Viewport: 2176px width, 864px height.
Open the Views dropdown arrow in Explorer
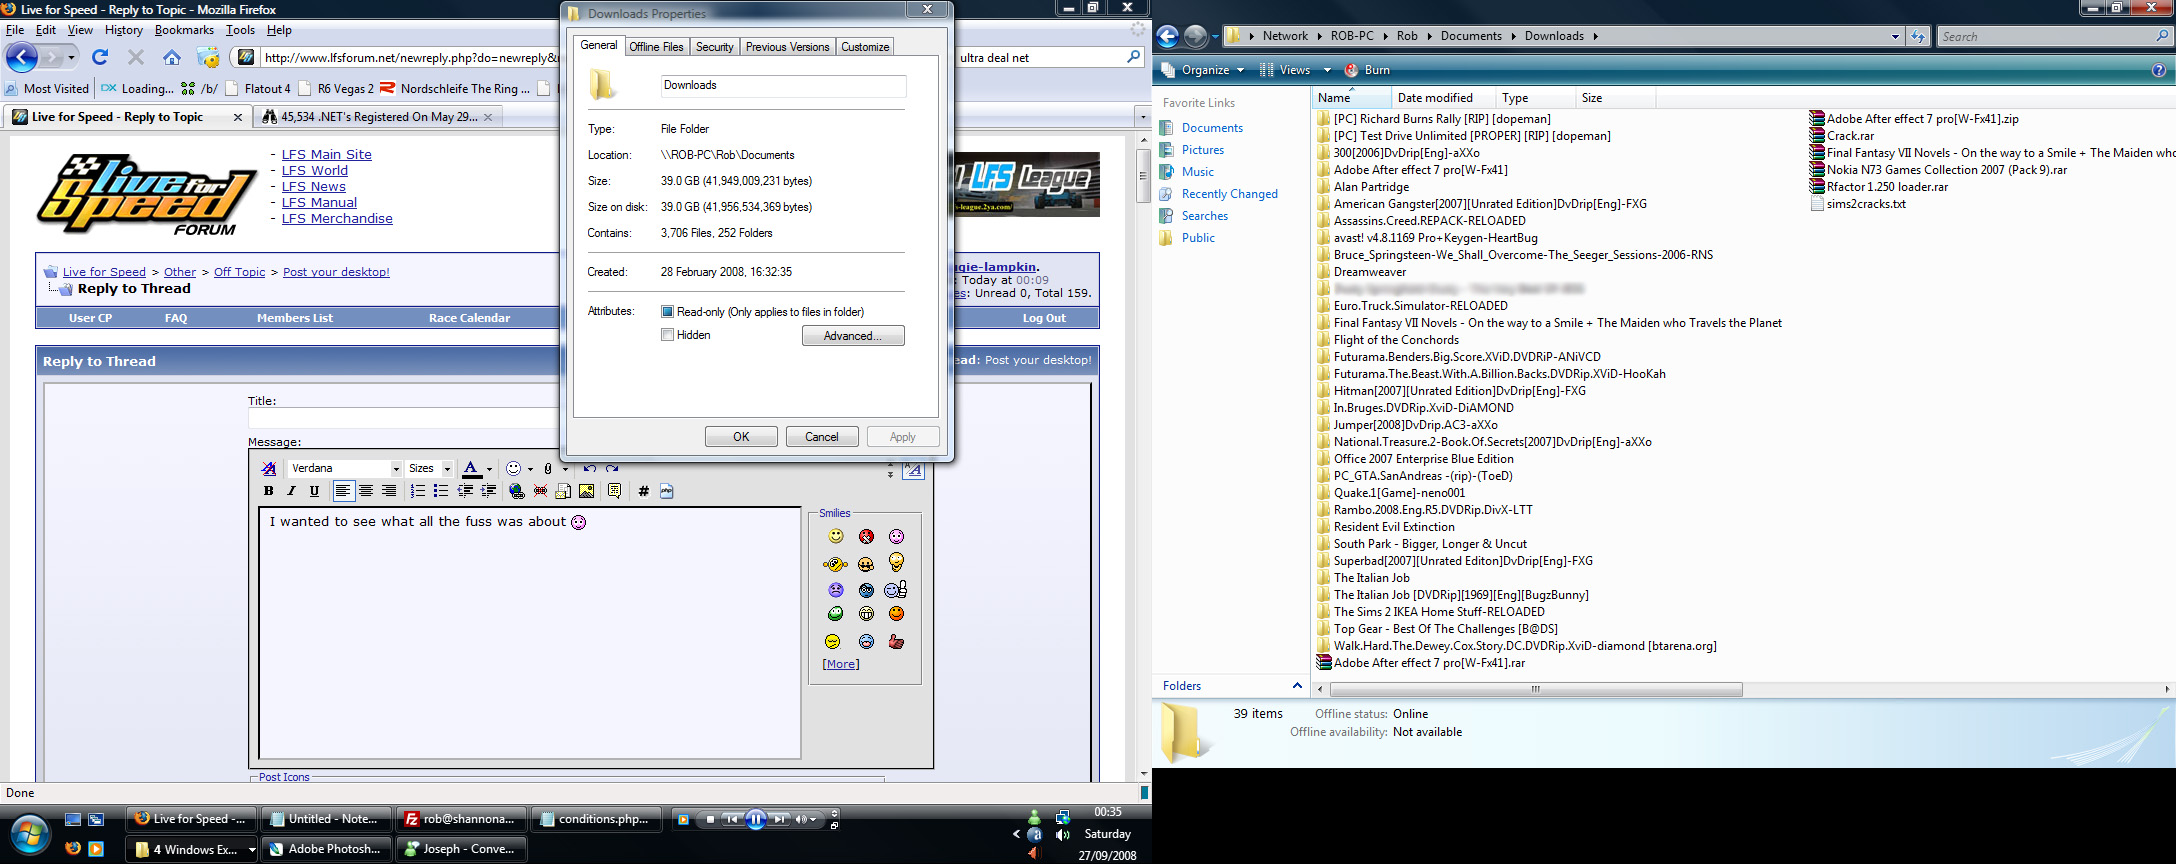(x=1327, y=70)
